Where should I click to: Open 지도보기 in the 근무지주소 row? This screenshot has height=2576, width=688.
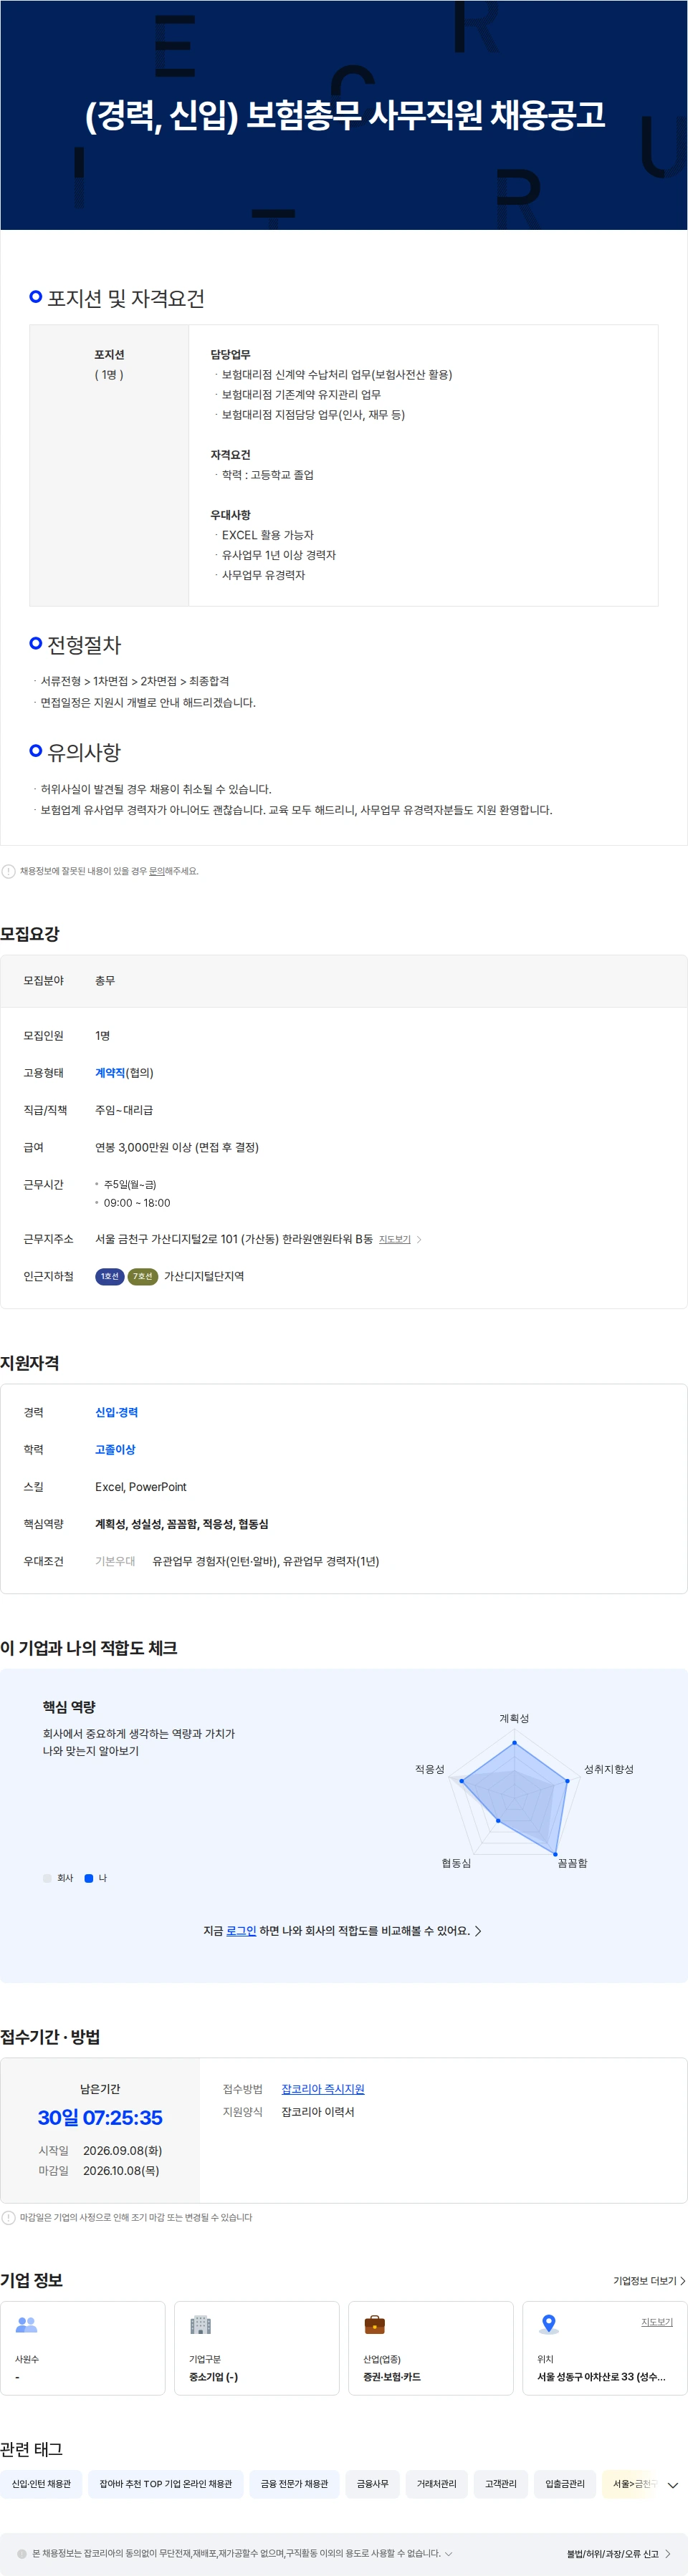(395, 1240)
